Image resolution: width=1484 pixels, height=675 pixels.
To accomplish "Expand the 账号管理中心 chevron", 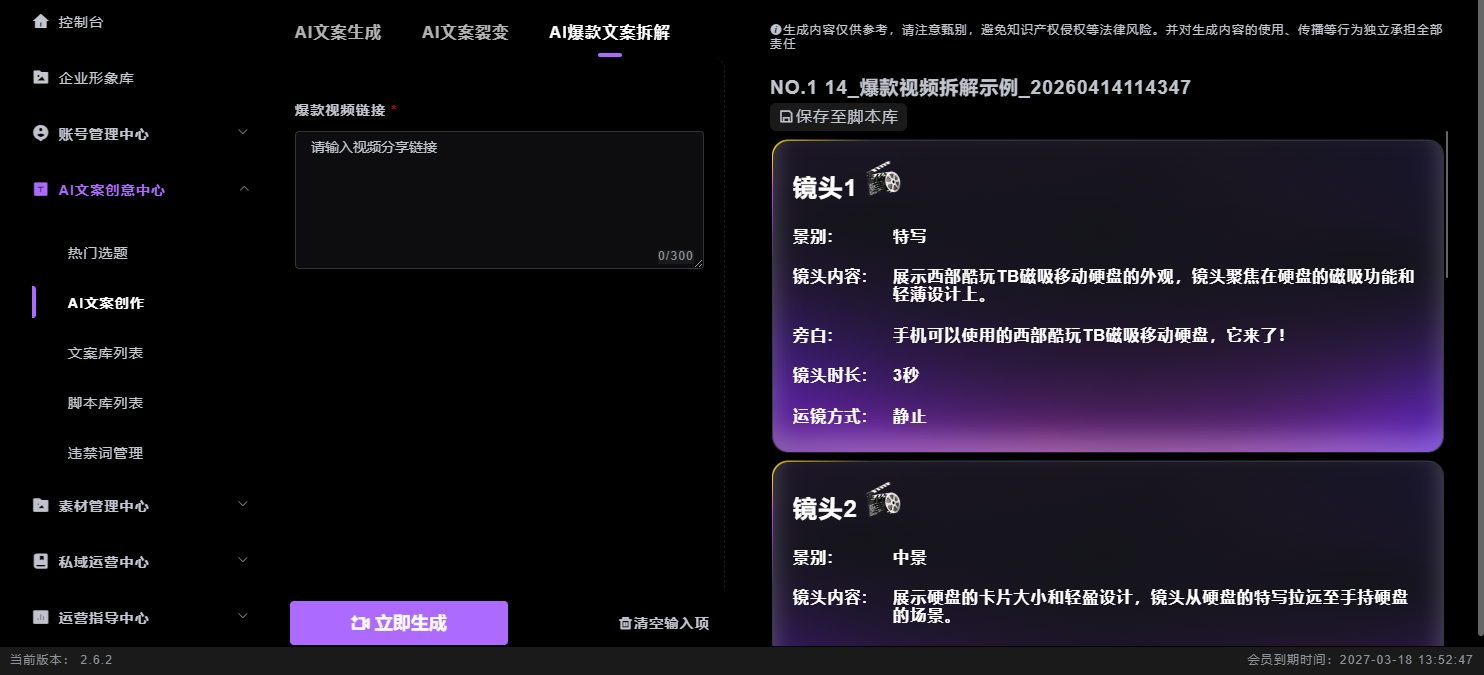I will [243, 132].
